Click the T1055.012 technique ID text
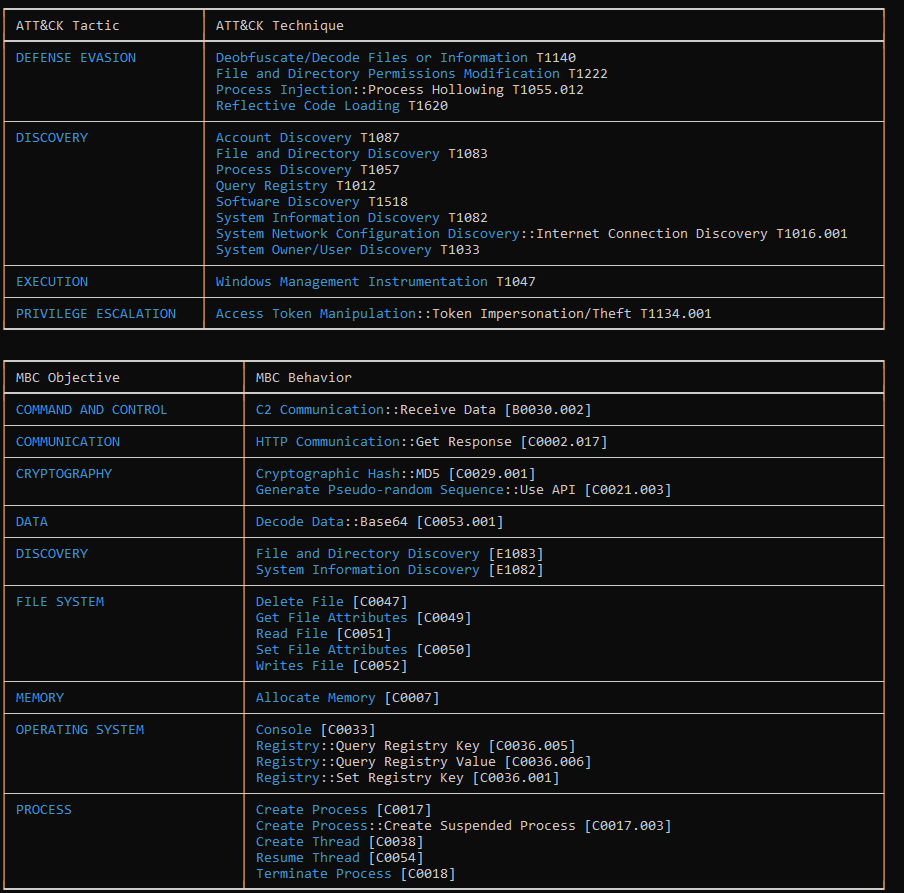 (548, 90)
